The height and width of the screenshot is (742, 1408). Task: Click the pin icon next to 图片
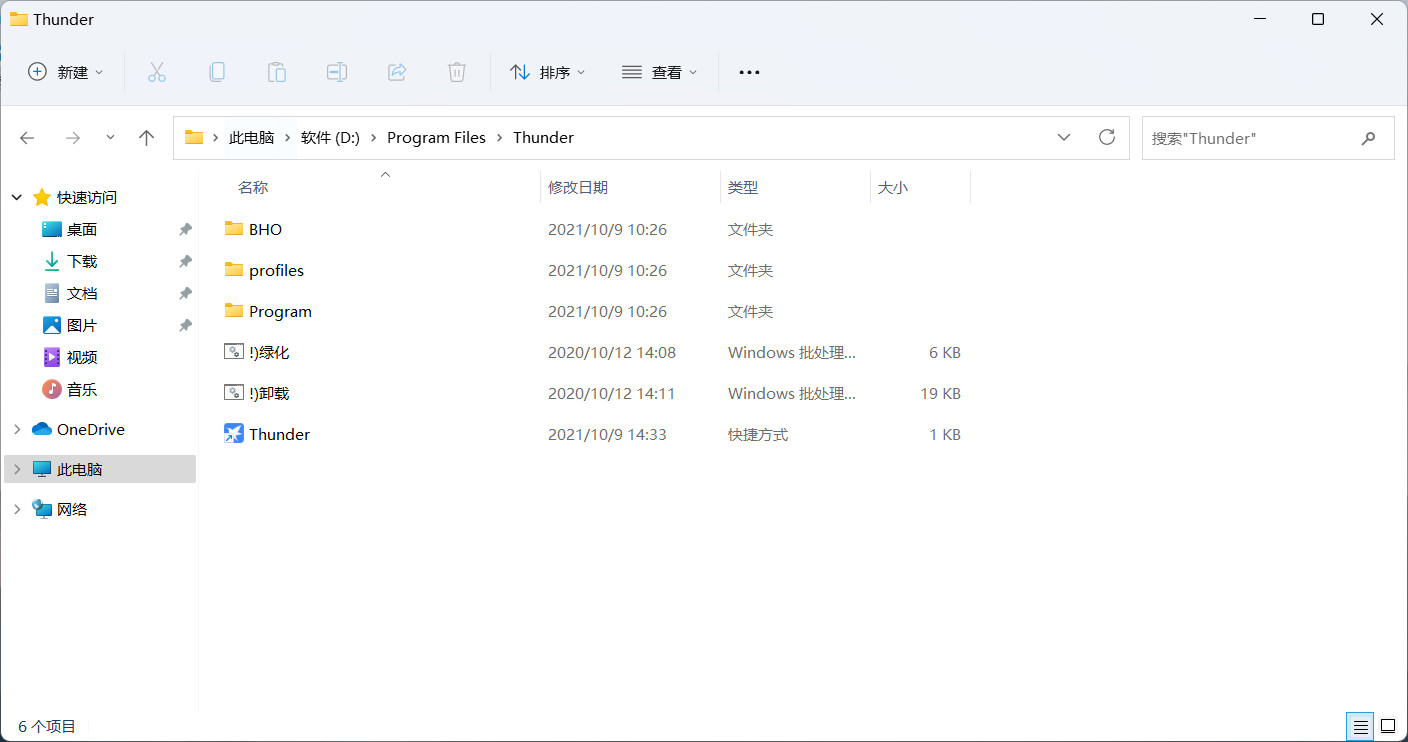coord(185,325)
